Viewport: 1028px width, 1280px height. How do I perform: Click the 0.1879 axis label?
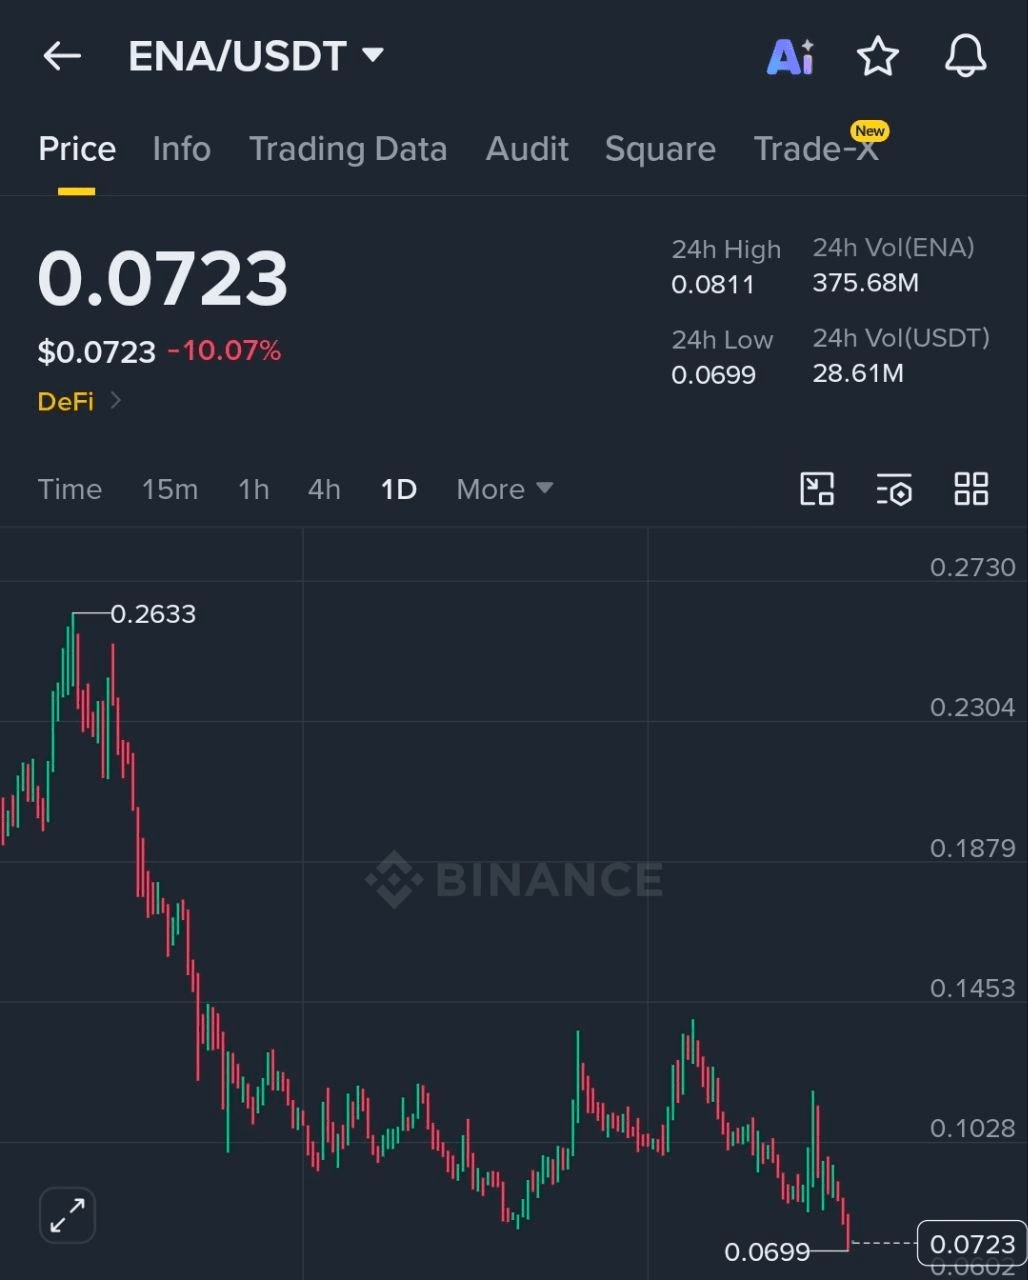[x=973, y=848]
